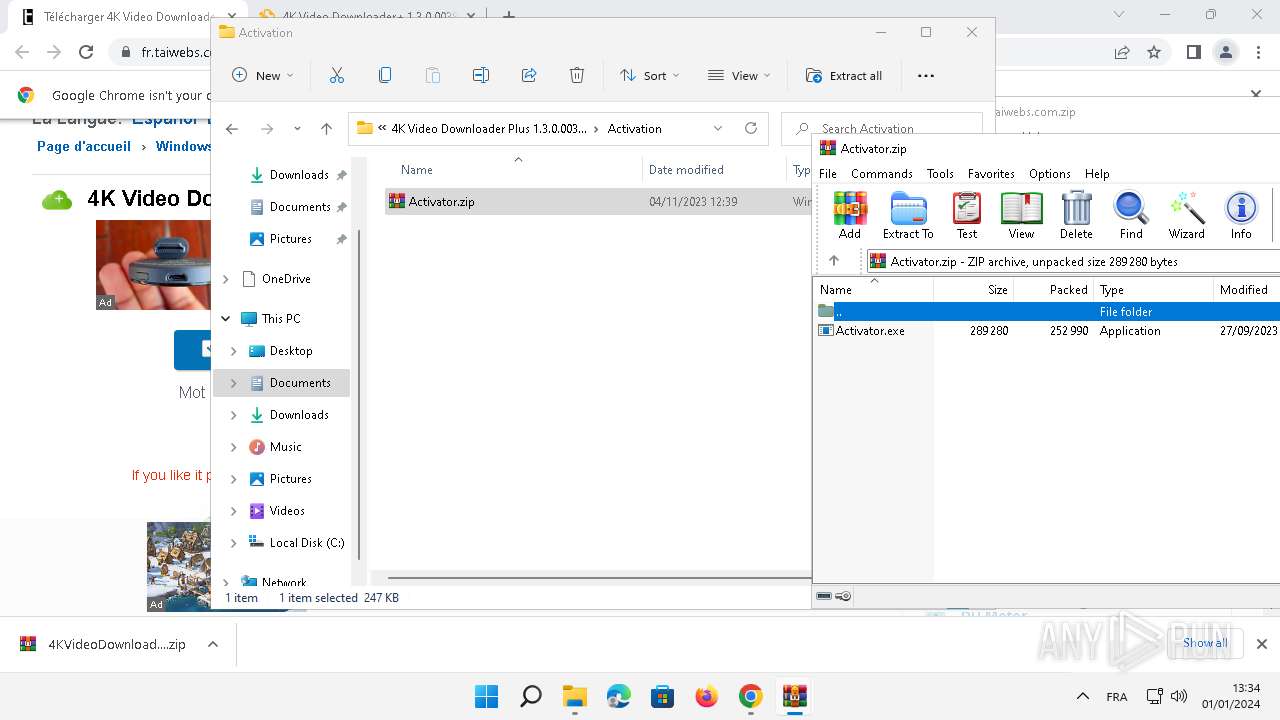Click the View book icon in WinRAR
The height and width of the screenshot is (720, 1280).
(x=1021, y=216)
